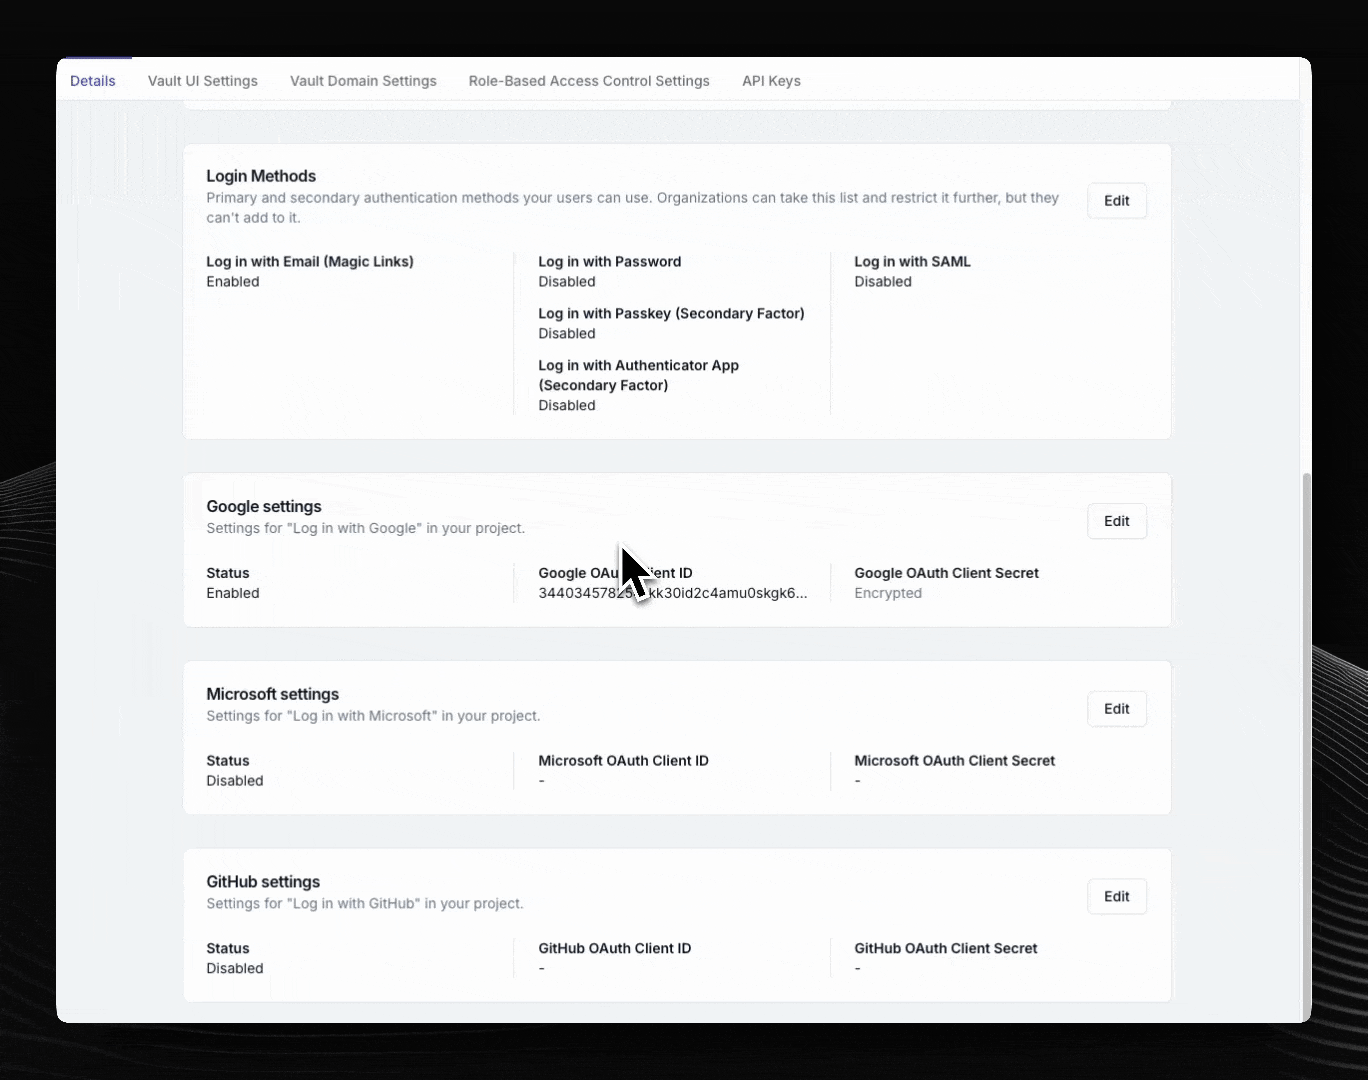The width and height of the screenshot is (1368, 1080).
Task: Edit the Google settings
Action: tap(1117, 521)
